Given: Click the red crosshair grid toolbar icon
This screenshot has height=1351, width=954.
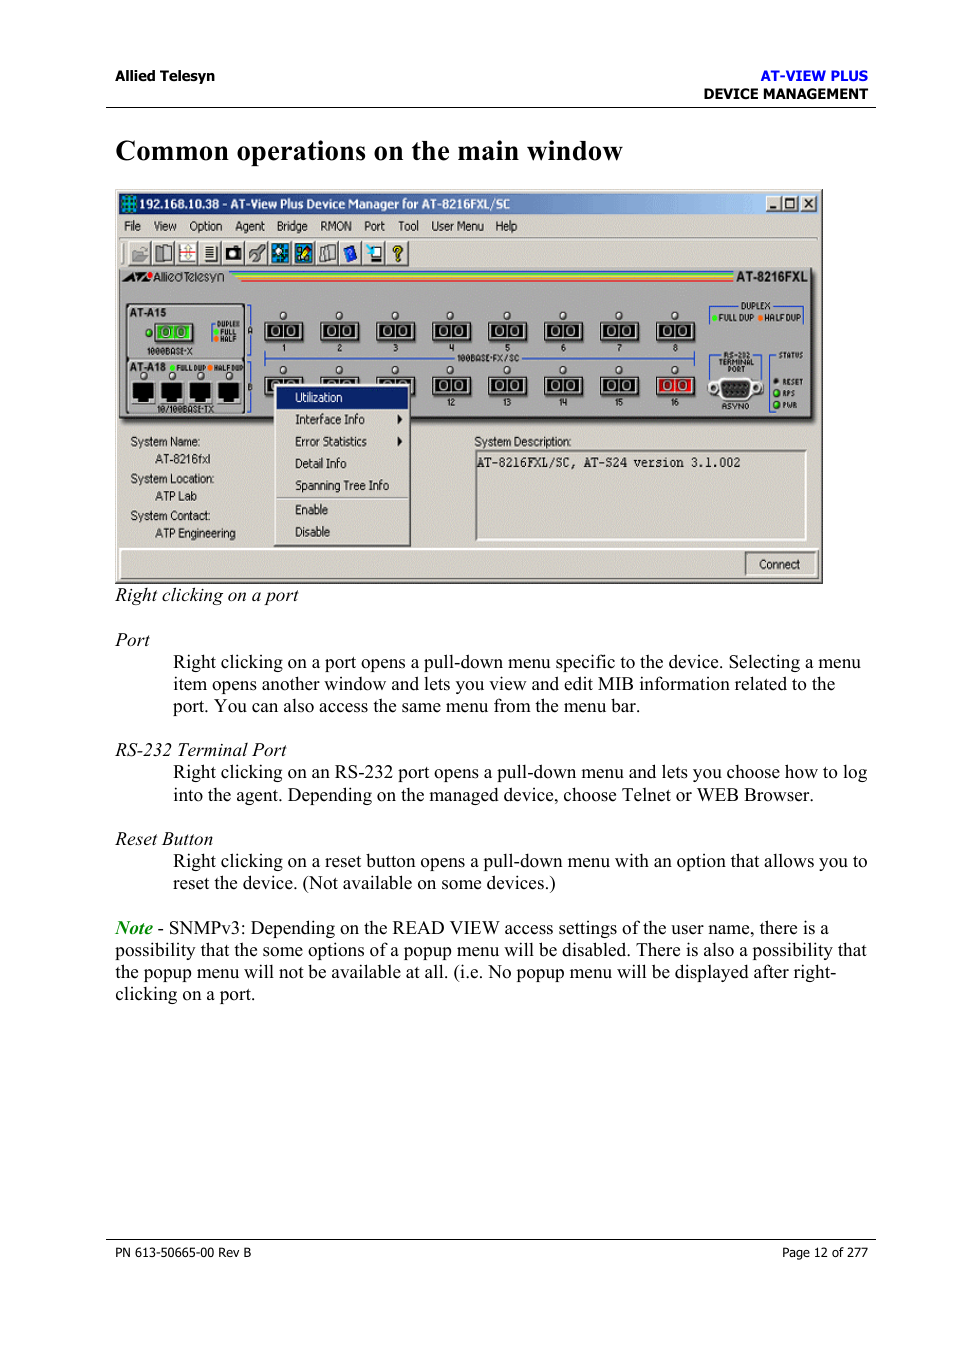Looking at the screenshot, I should pyautogui.click(x=187, y=253).
